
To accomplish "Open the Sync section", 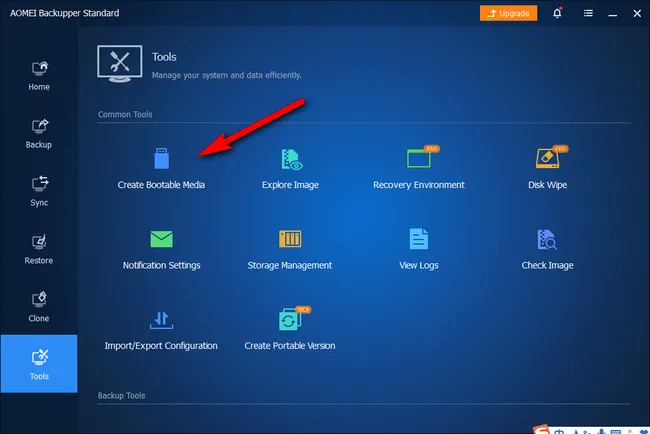I will tap(39, 191).
